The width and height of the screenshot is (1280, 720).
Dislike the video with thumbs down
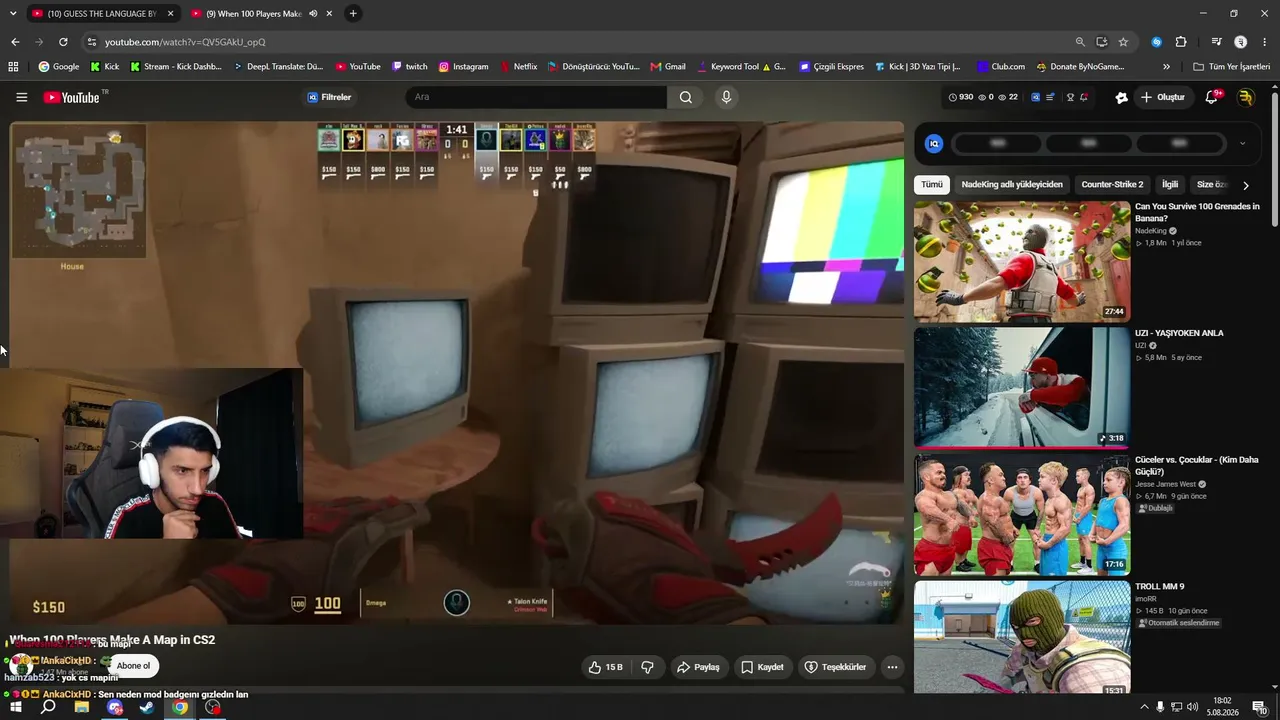pos(647,667)
